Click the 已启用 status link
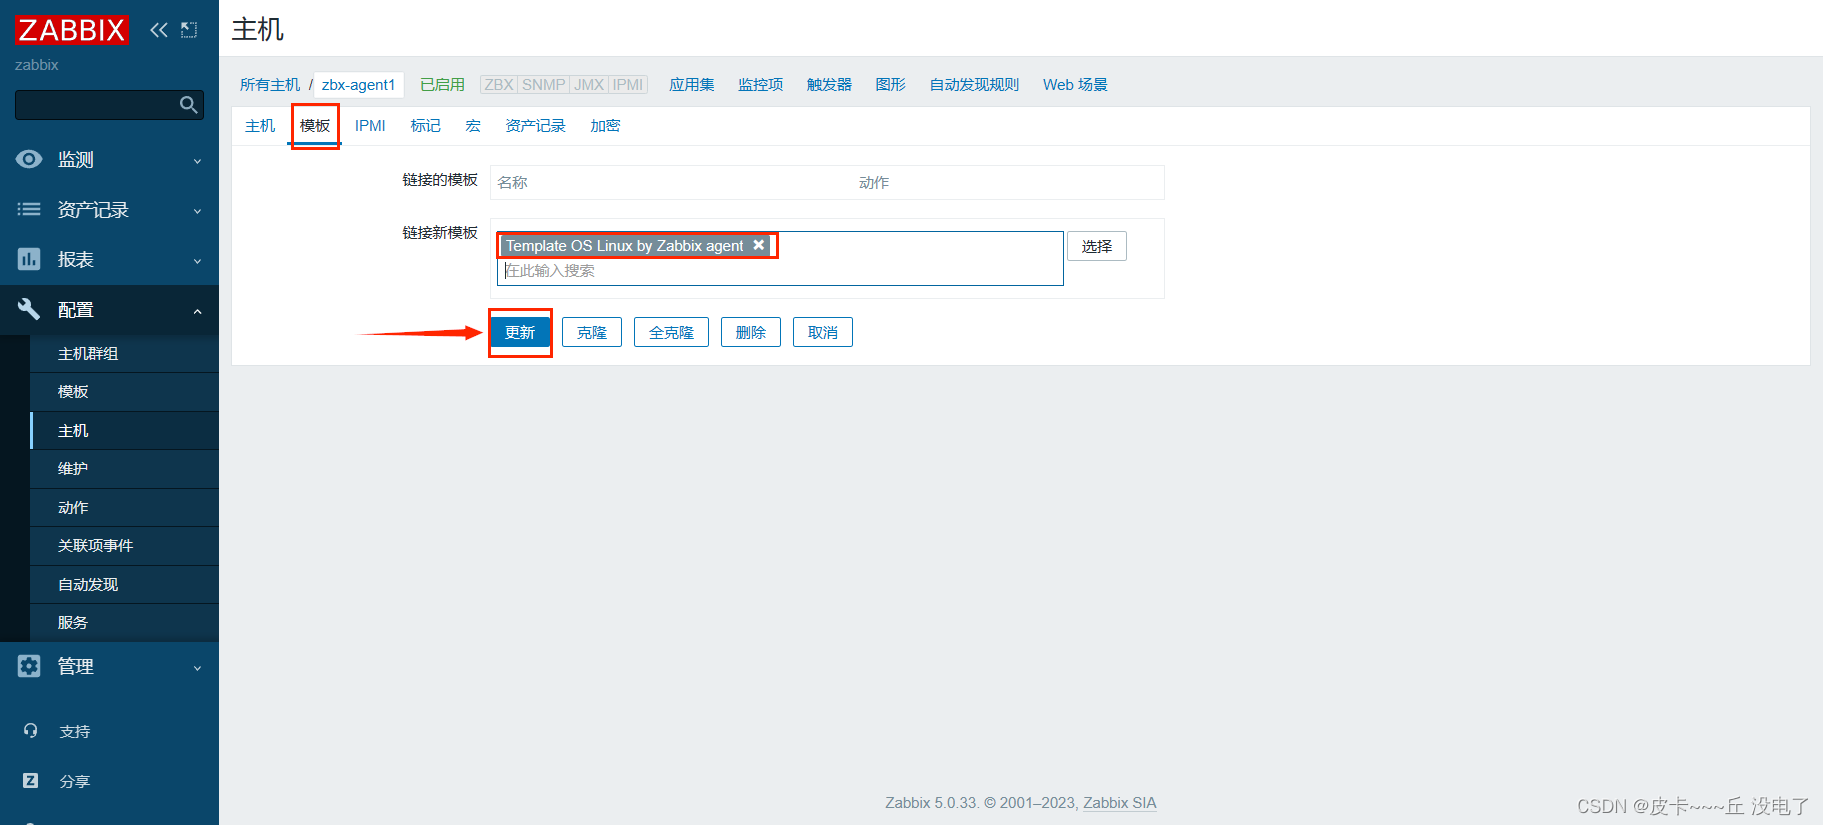 point(442,84)
